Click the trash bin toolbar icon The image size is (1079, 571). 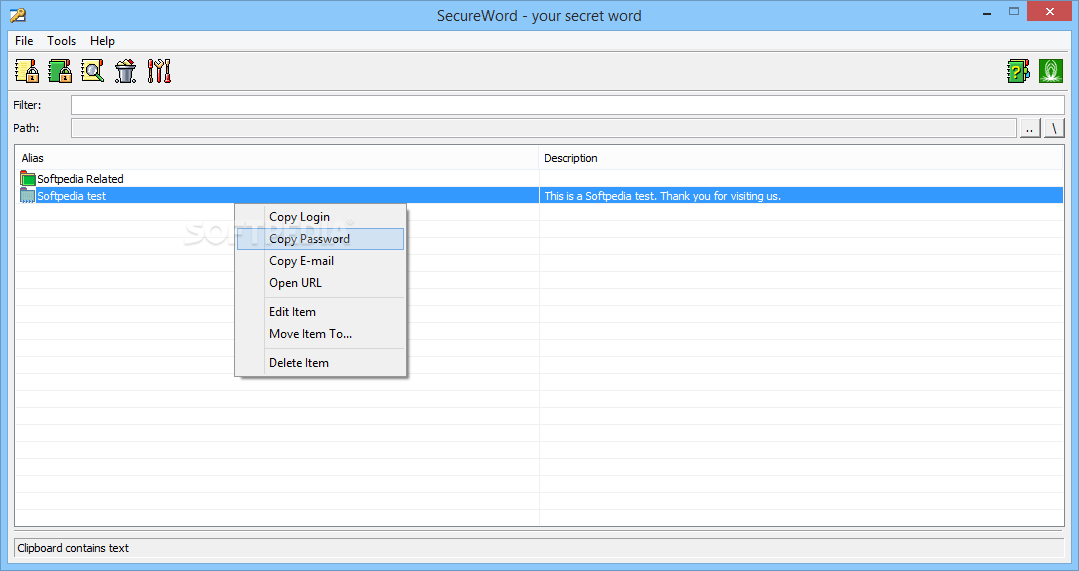click(126, 71)
